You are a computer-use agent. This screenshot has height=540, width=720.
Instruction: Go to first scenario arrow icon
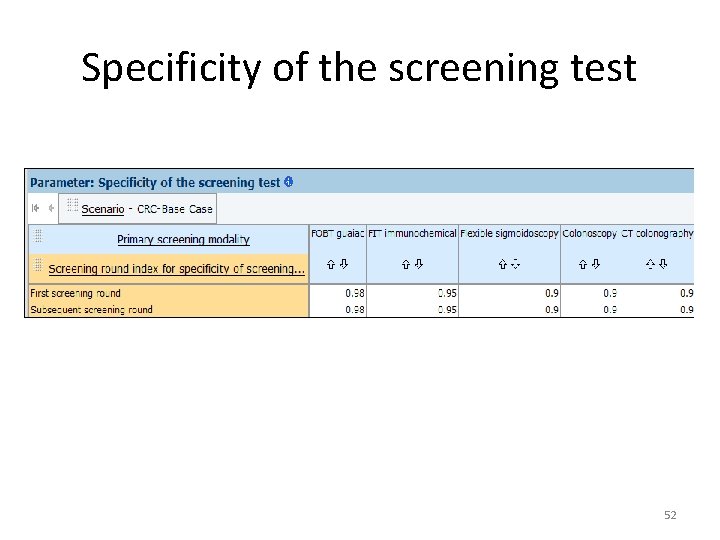coord(36,208)
